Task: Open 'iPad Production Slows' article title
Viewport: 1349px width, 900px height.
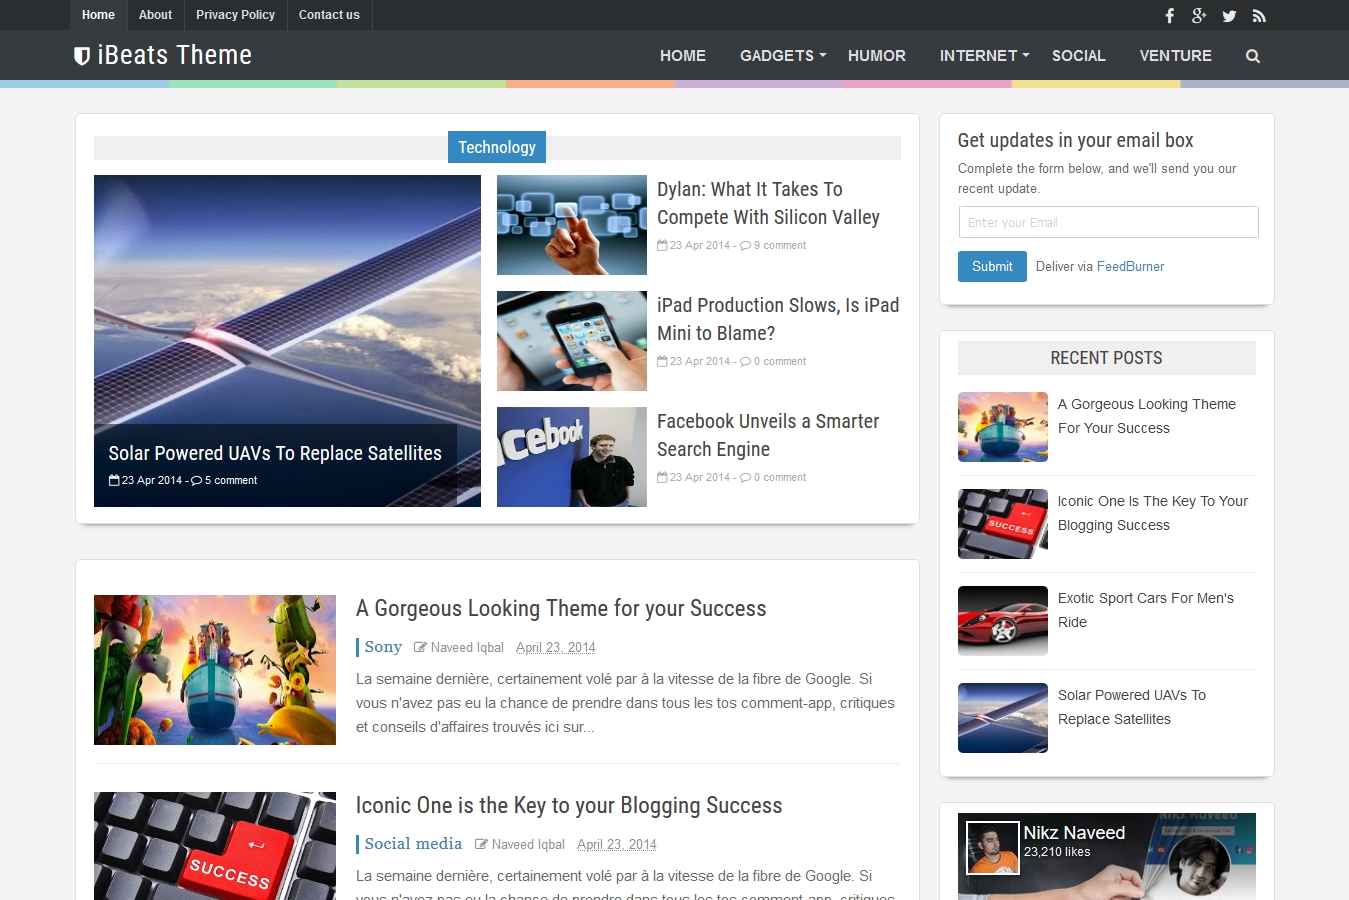Action: tap(778, 319)
